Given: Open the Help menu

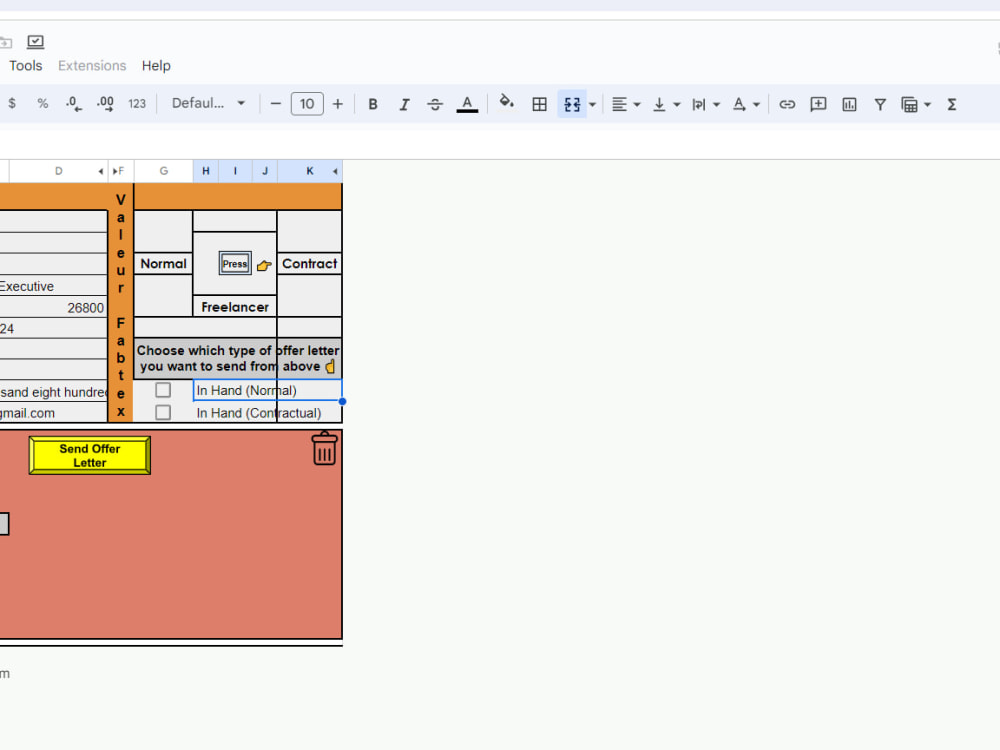Looking at the screenshot, I should coord(156,66).
